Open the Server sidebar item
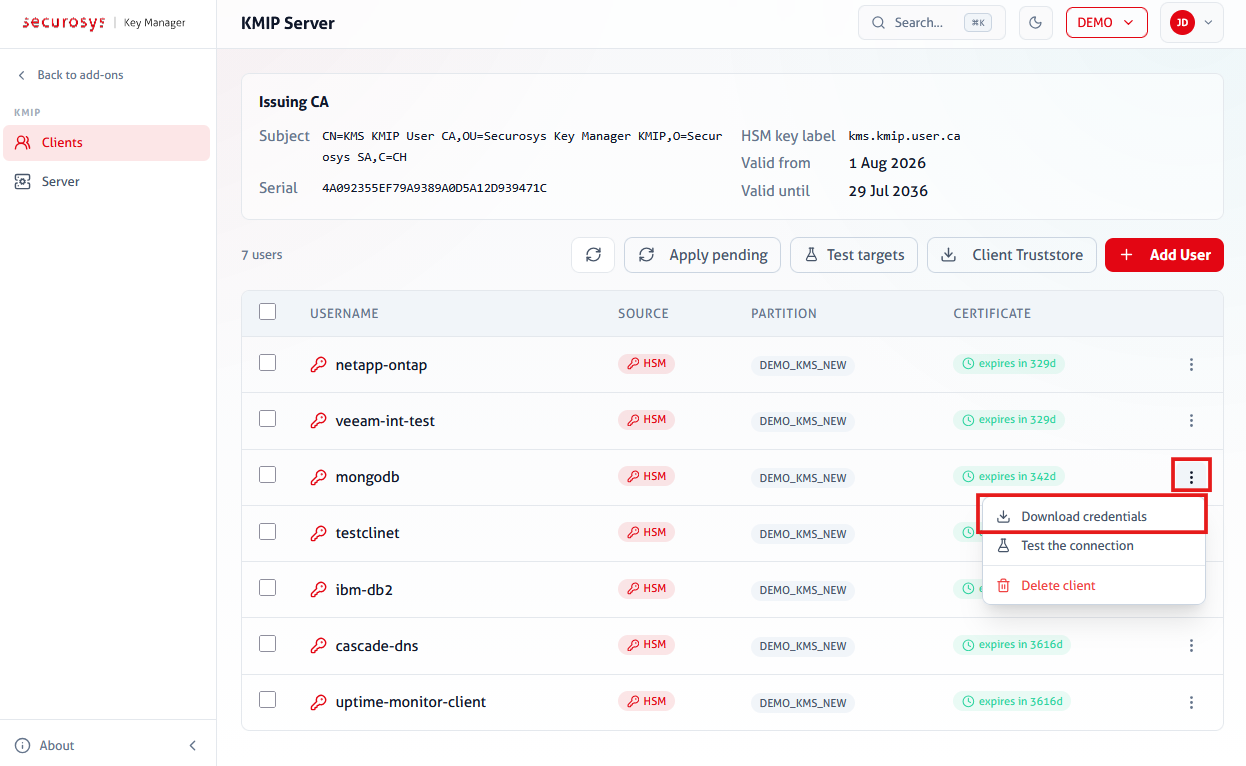The width and height of the screenshot is (1246, 766). pos(107,182)
